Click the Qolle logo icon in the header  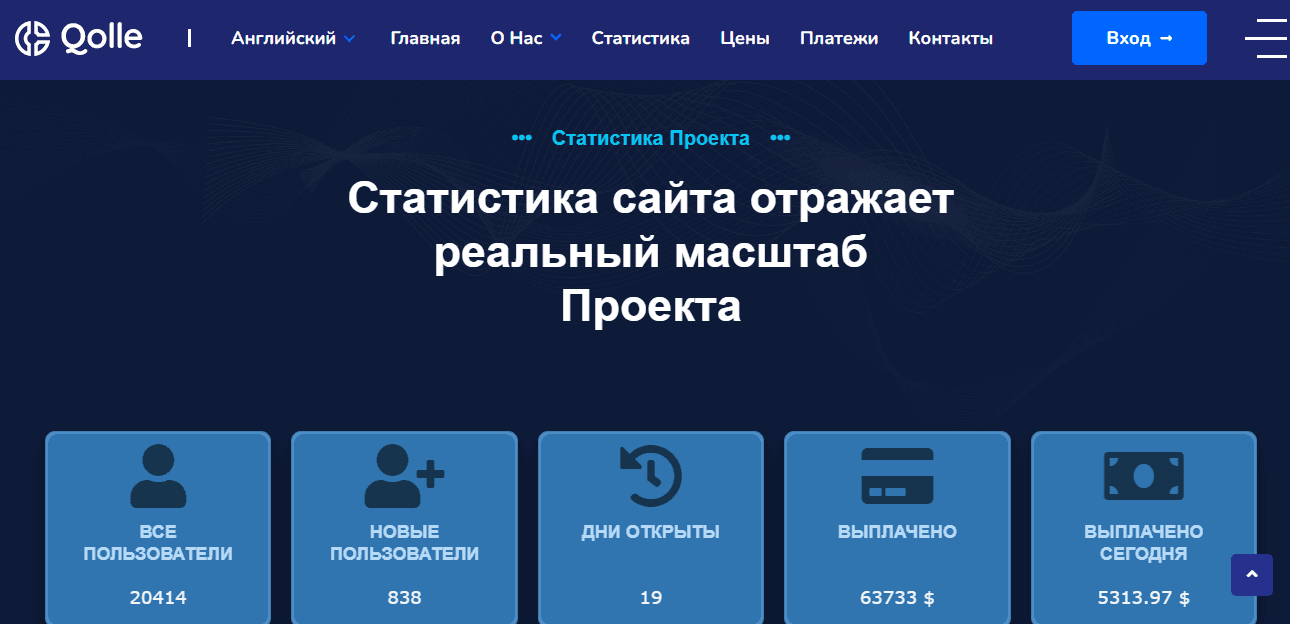click(x=33, y=37)
